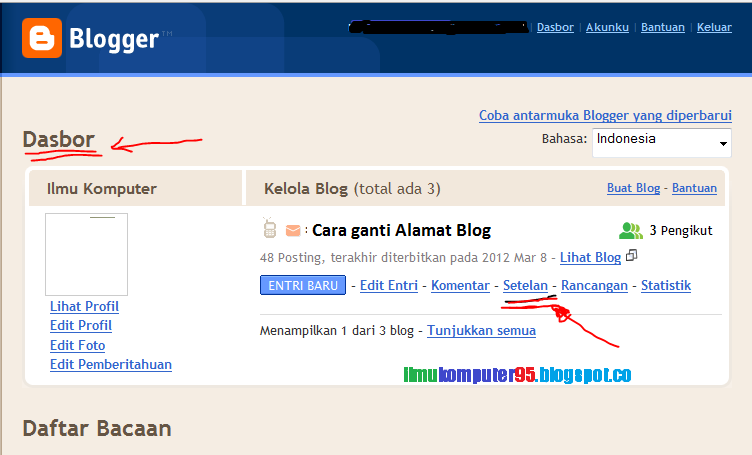Click Tunjukkan semua to show all blogs

point(482,330)
